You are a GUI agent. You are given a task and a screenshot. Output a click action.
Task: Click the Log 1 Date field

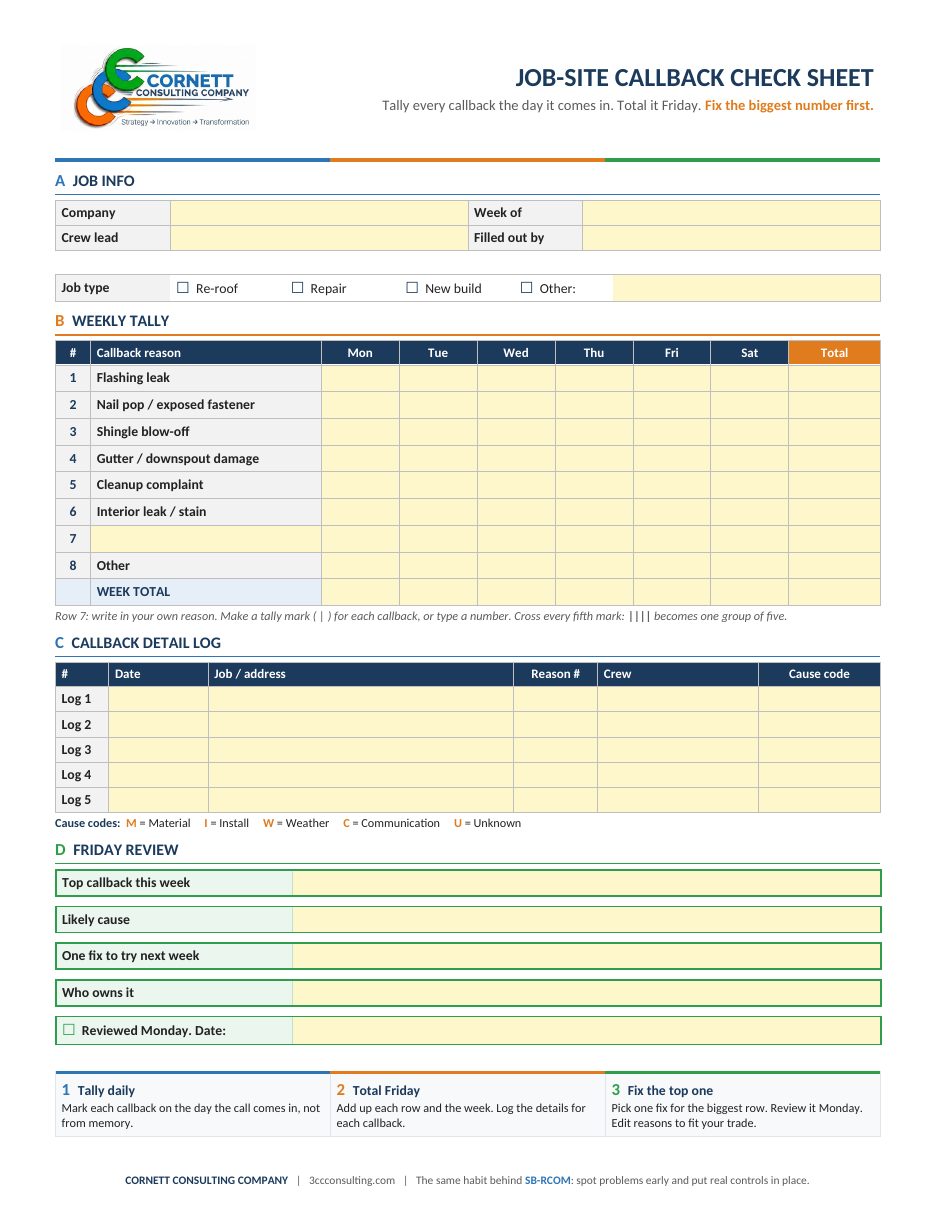[158, 699]
